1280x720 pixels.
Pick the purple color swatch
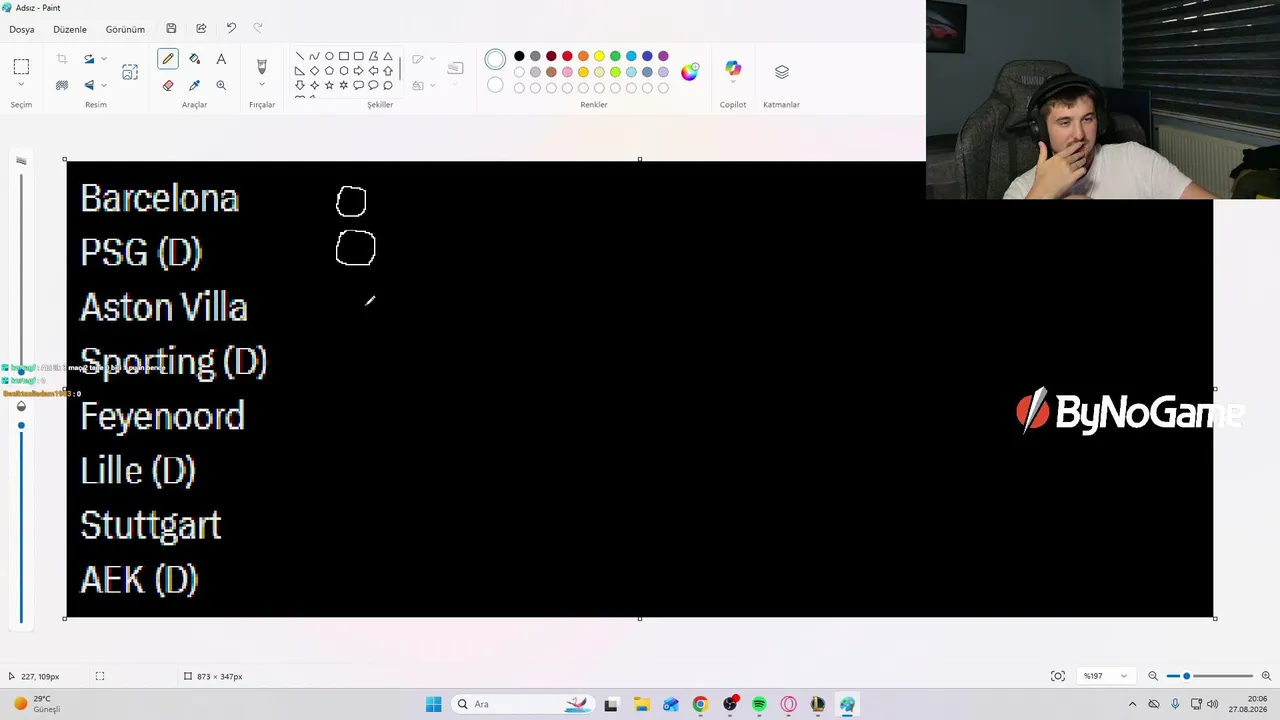pos(663,56)
